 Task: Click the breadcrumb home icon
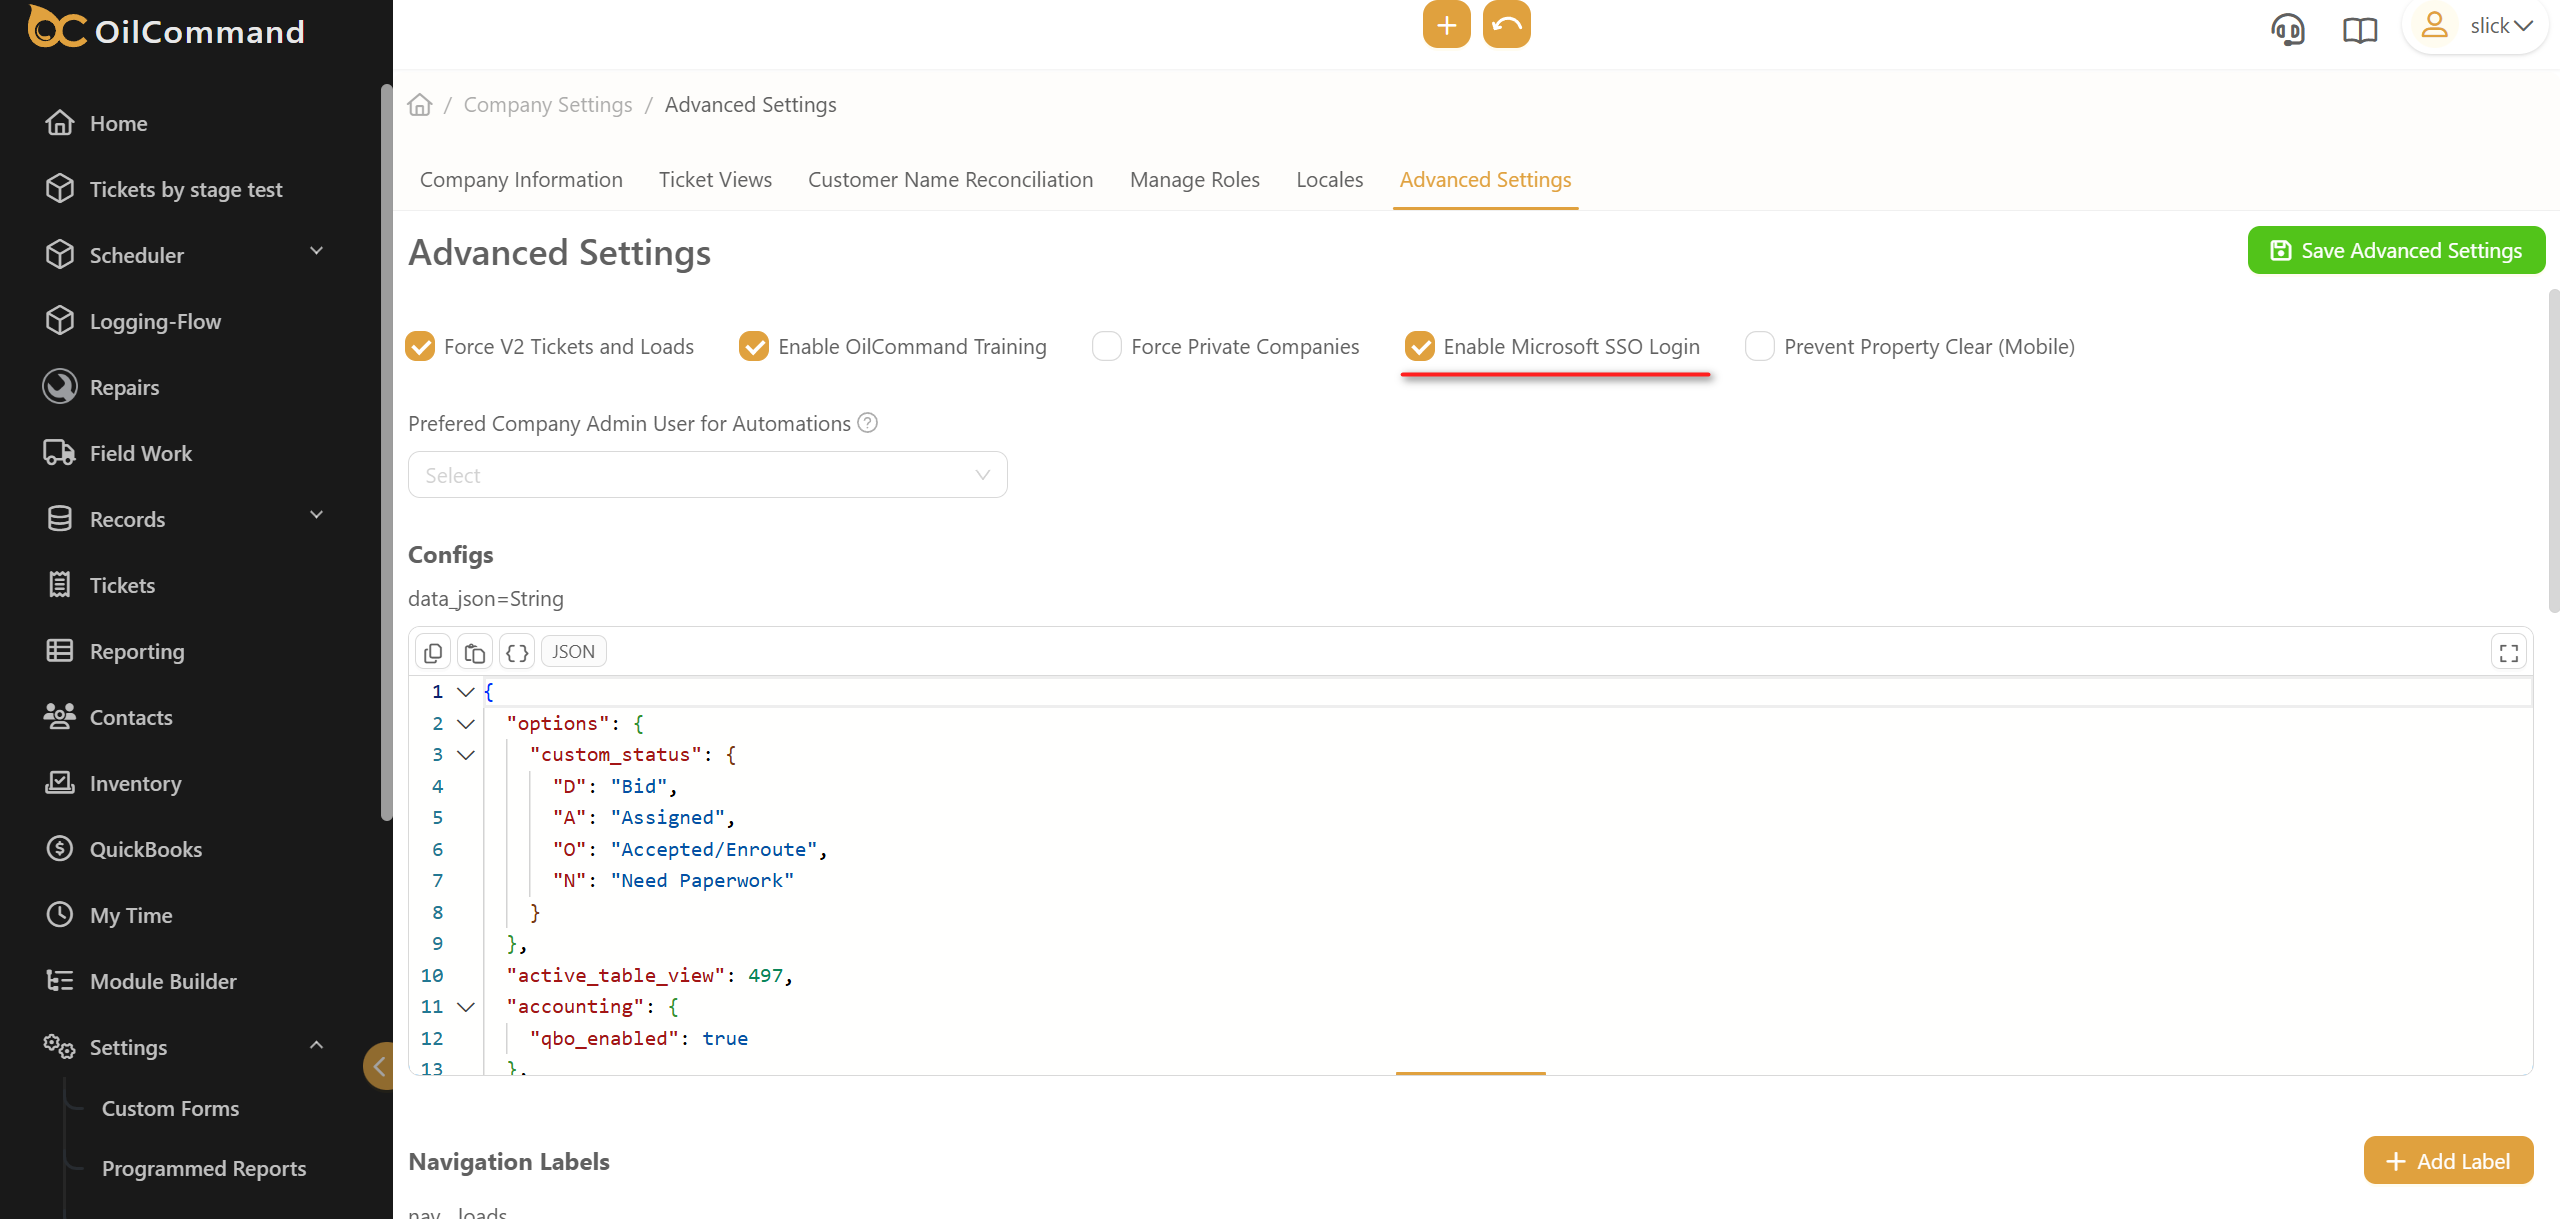(x=420, y=105)
